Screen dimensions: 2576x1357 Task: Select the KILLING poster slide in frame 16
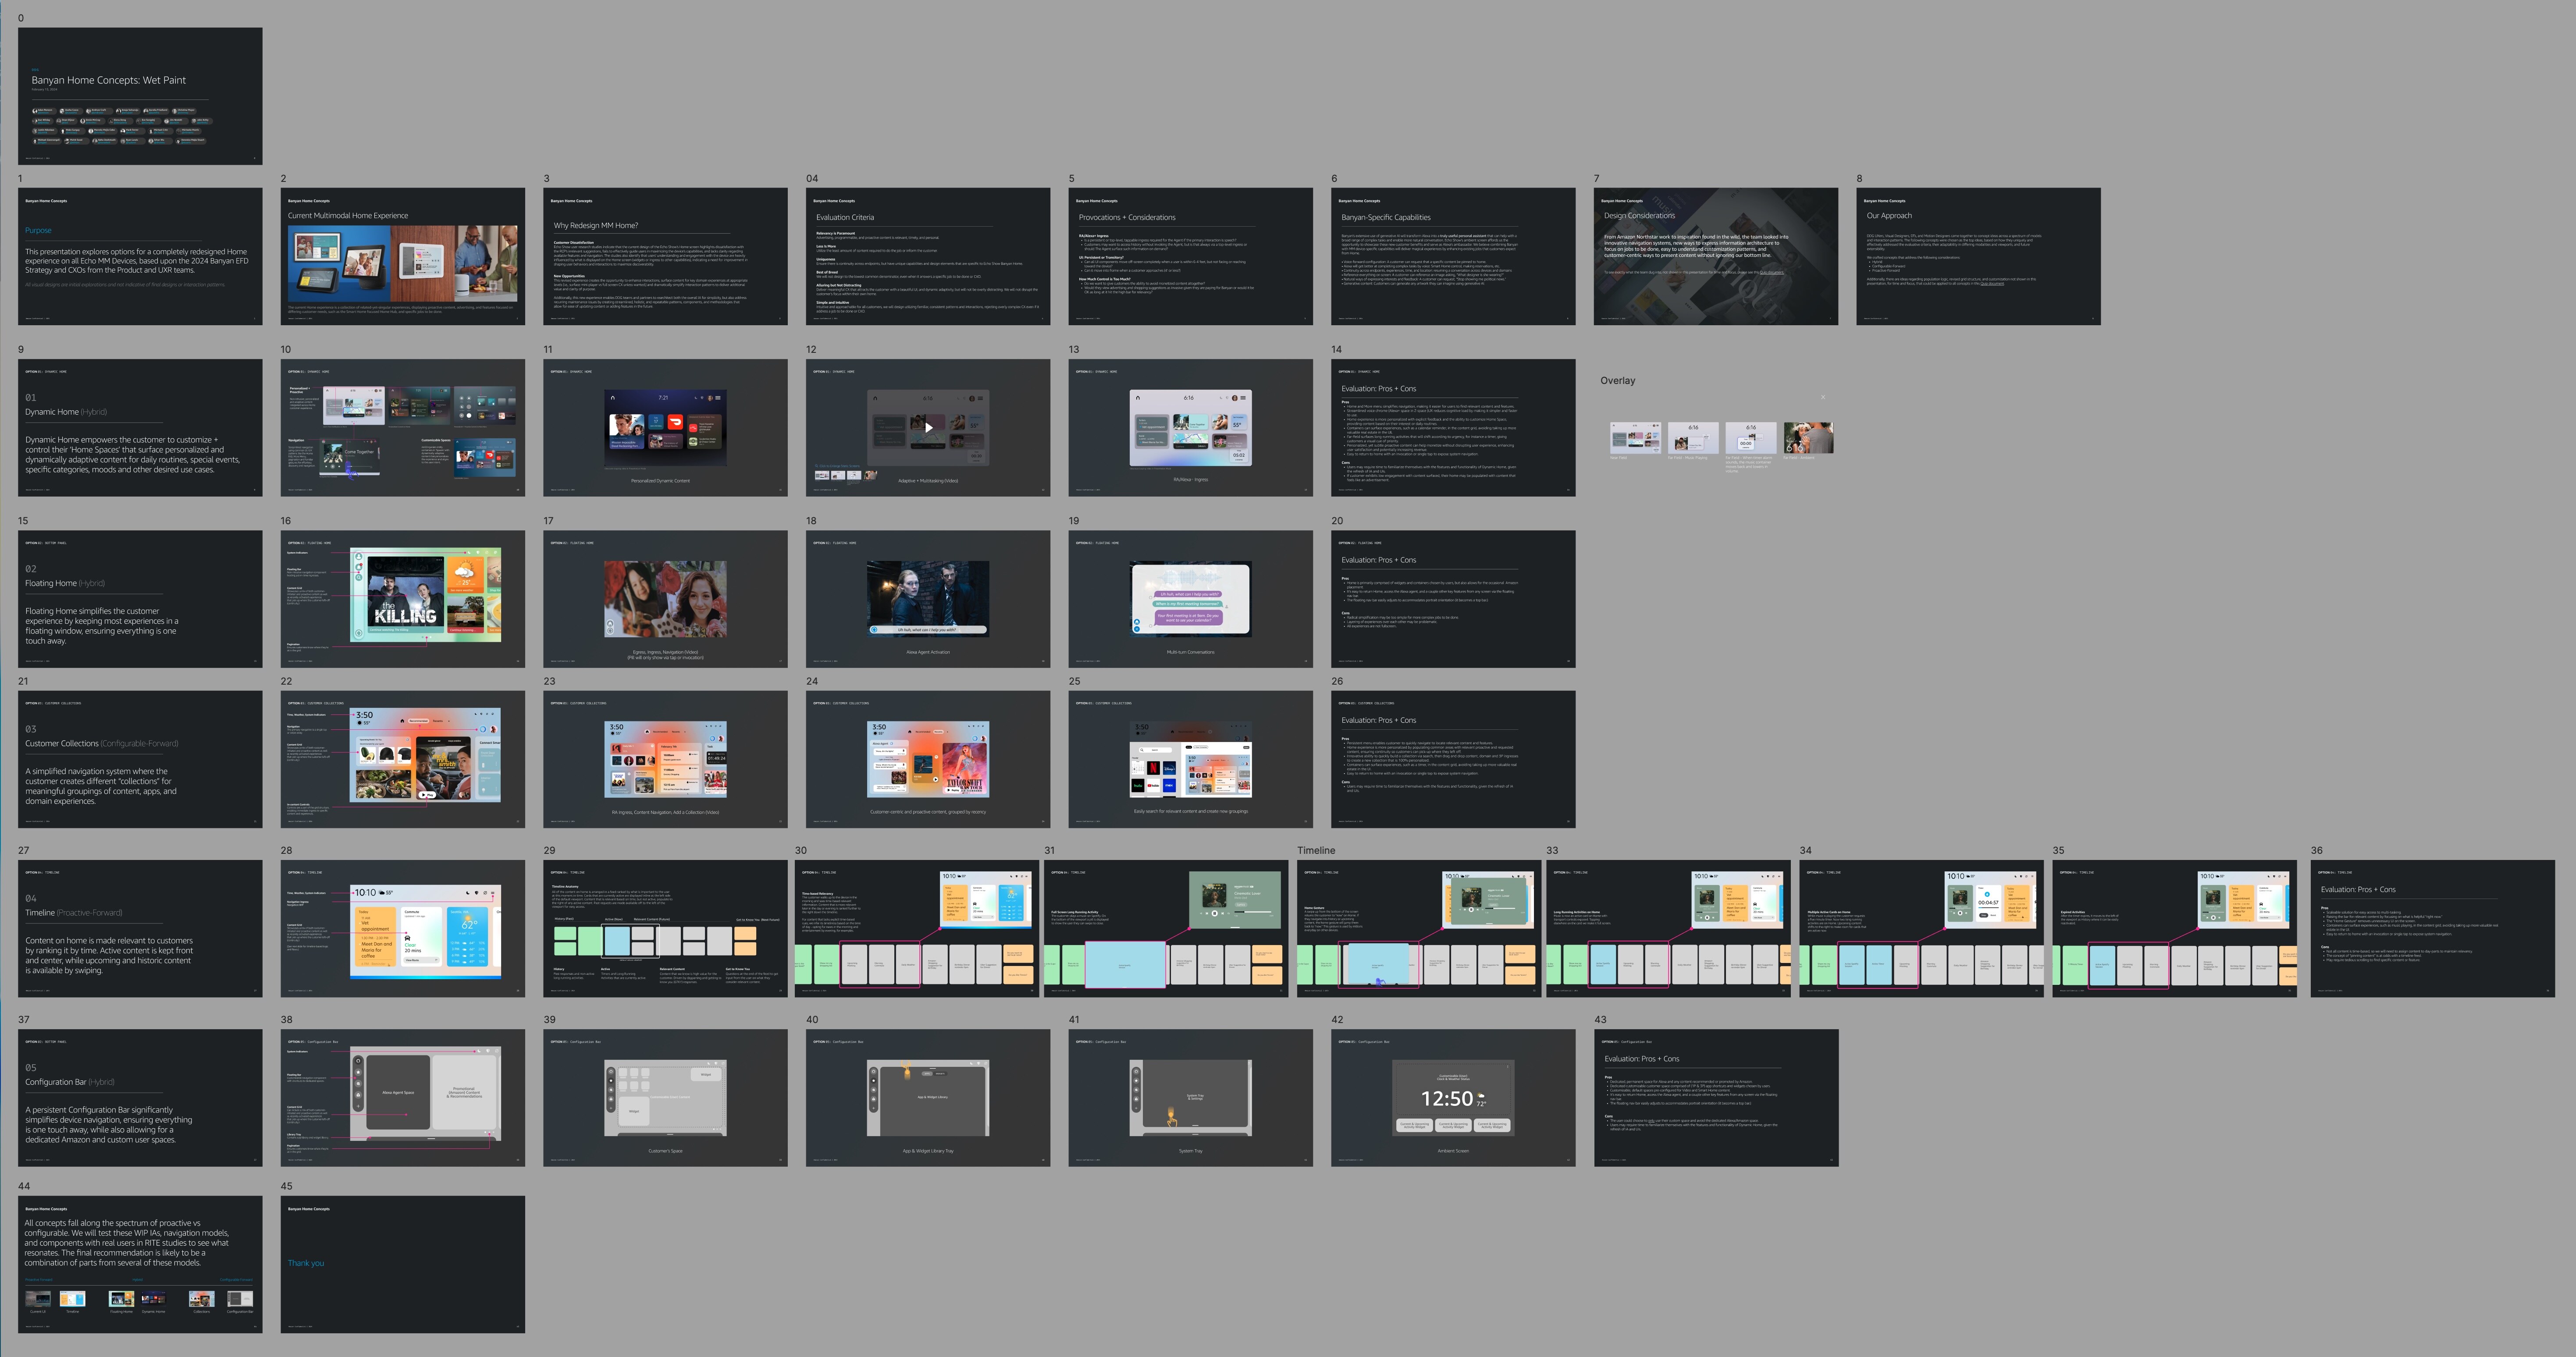pos(403,599)
